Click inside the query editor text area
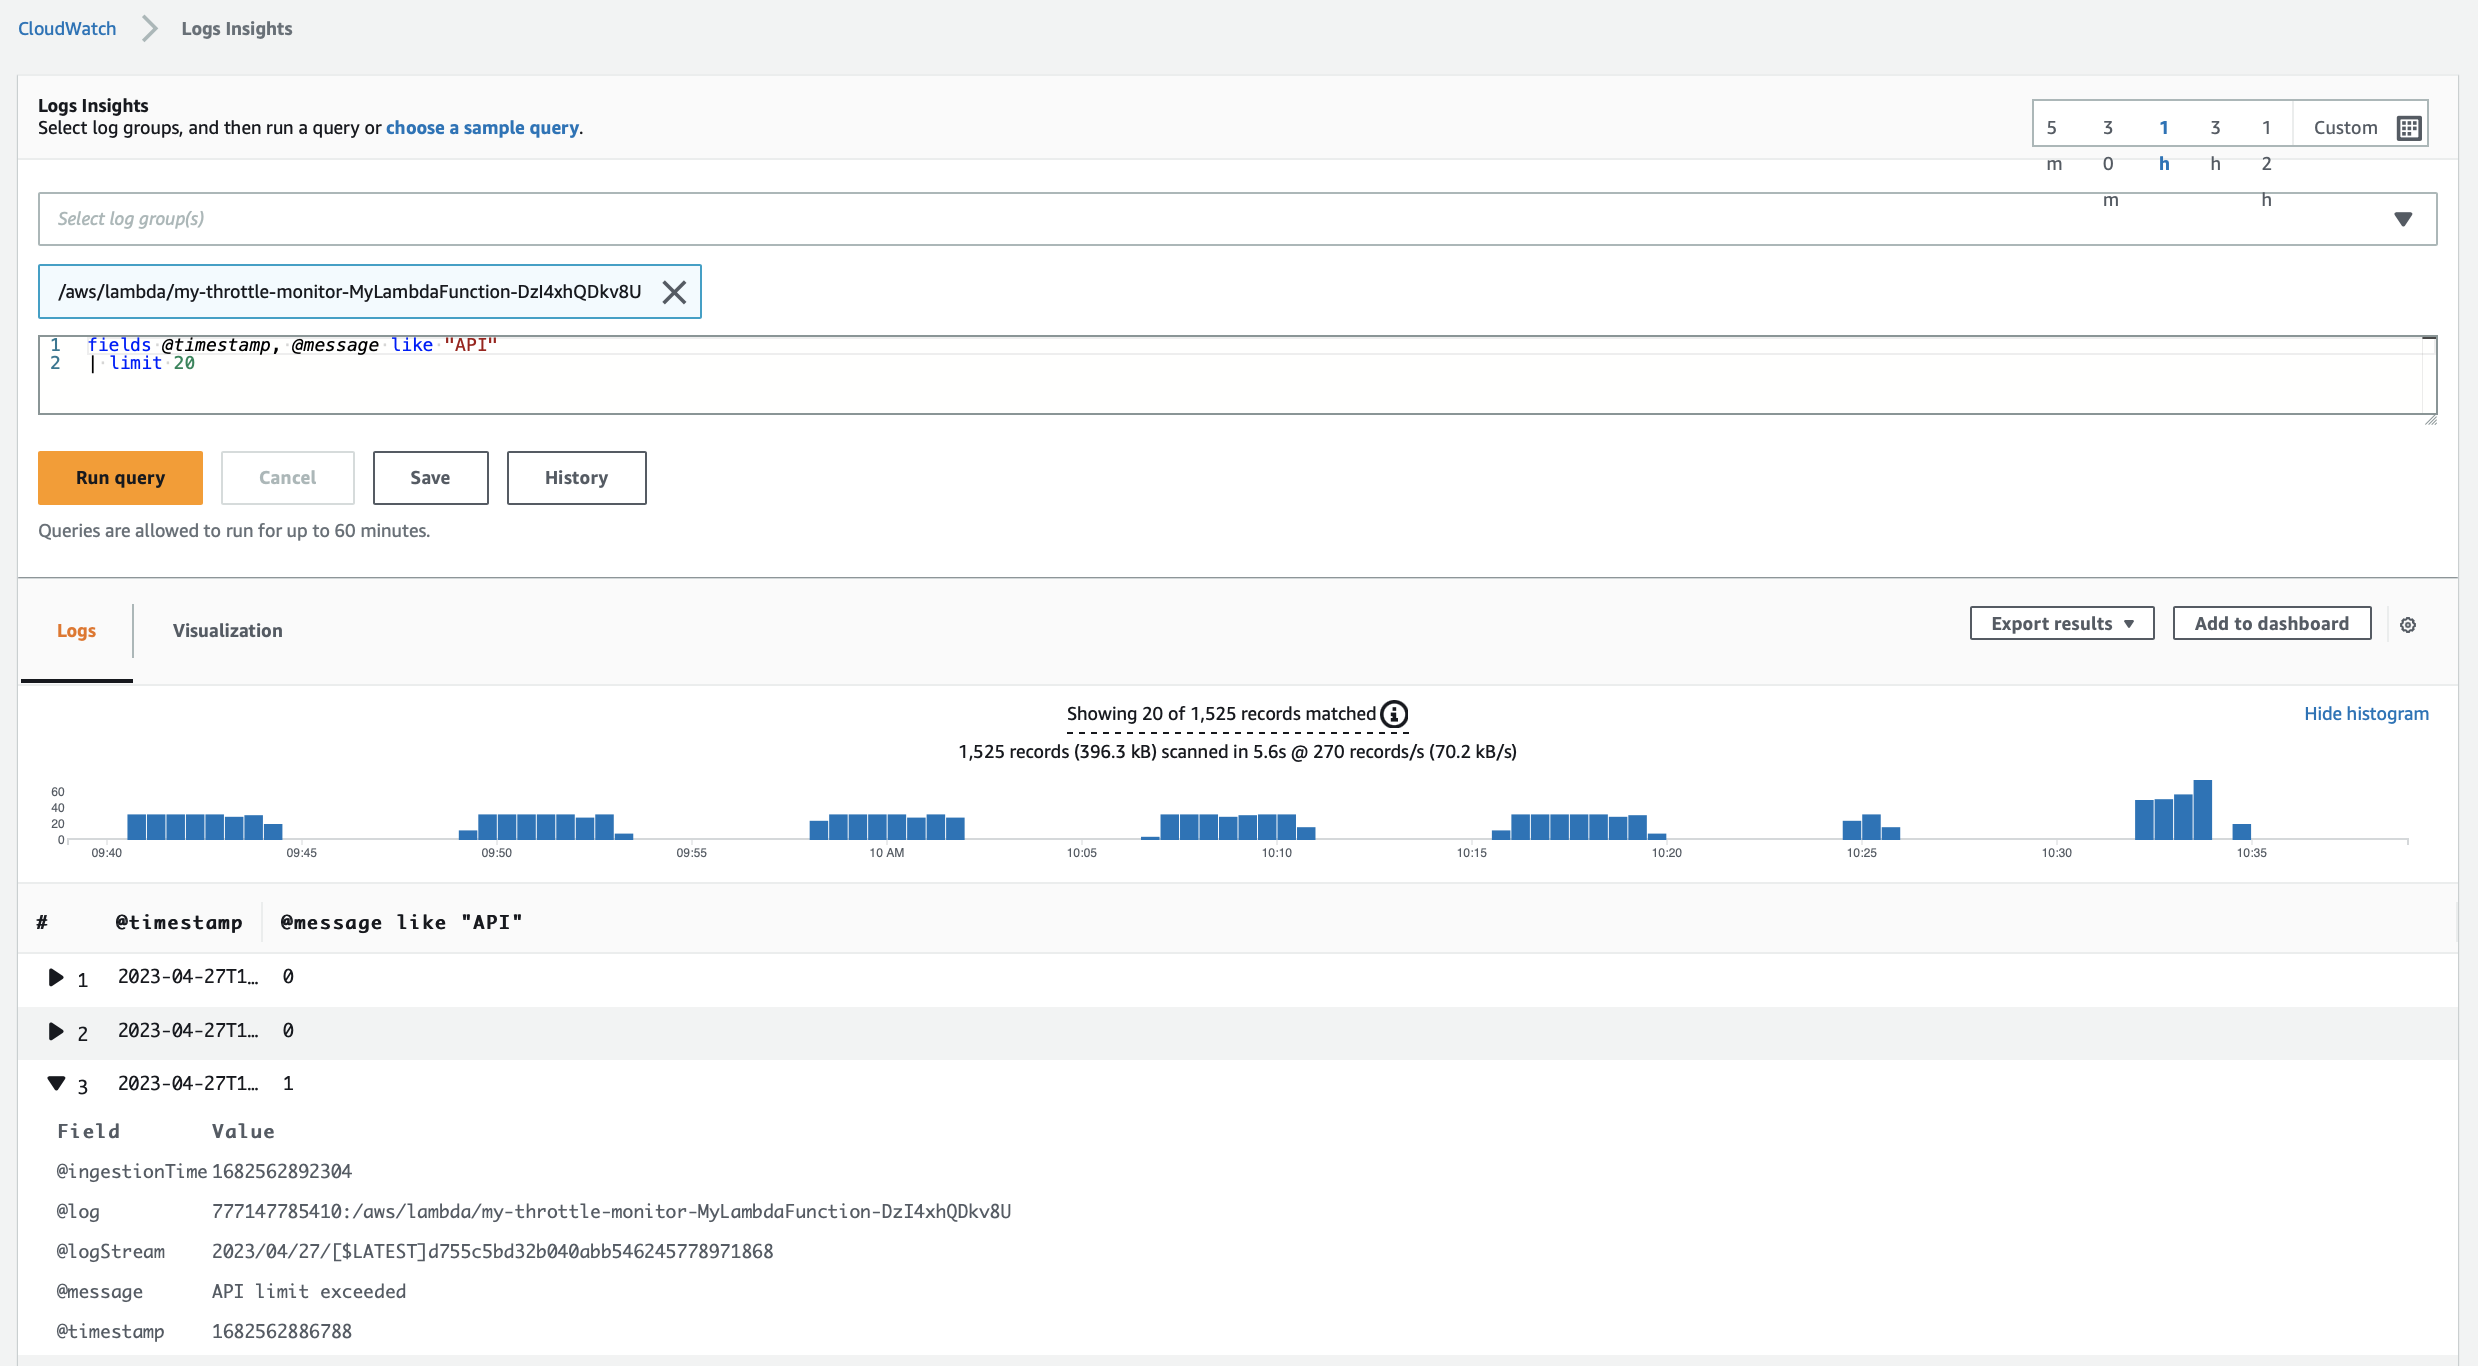The height and width of the screenshot is (1366, 2478). (x=1200, y=385)
